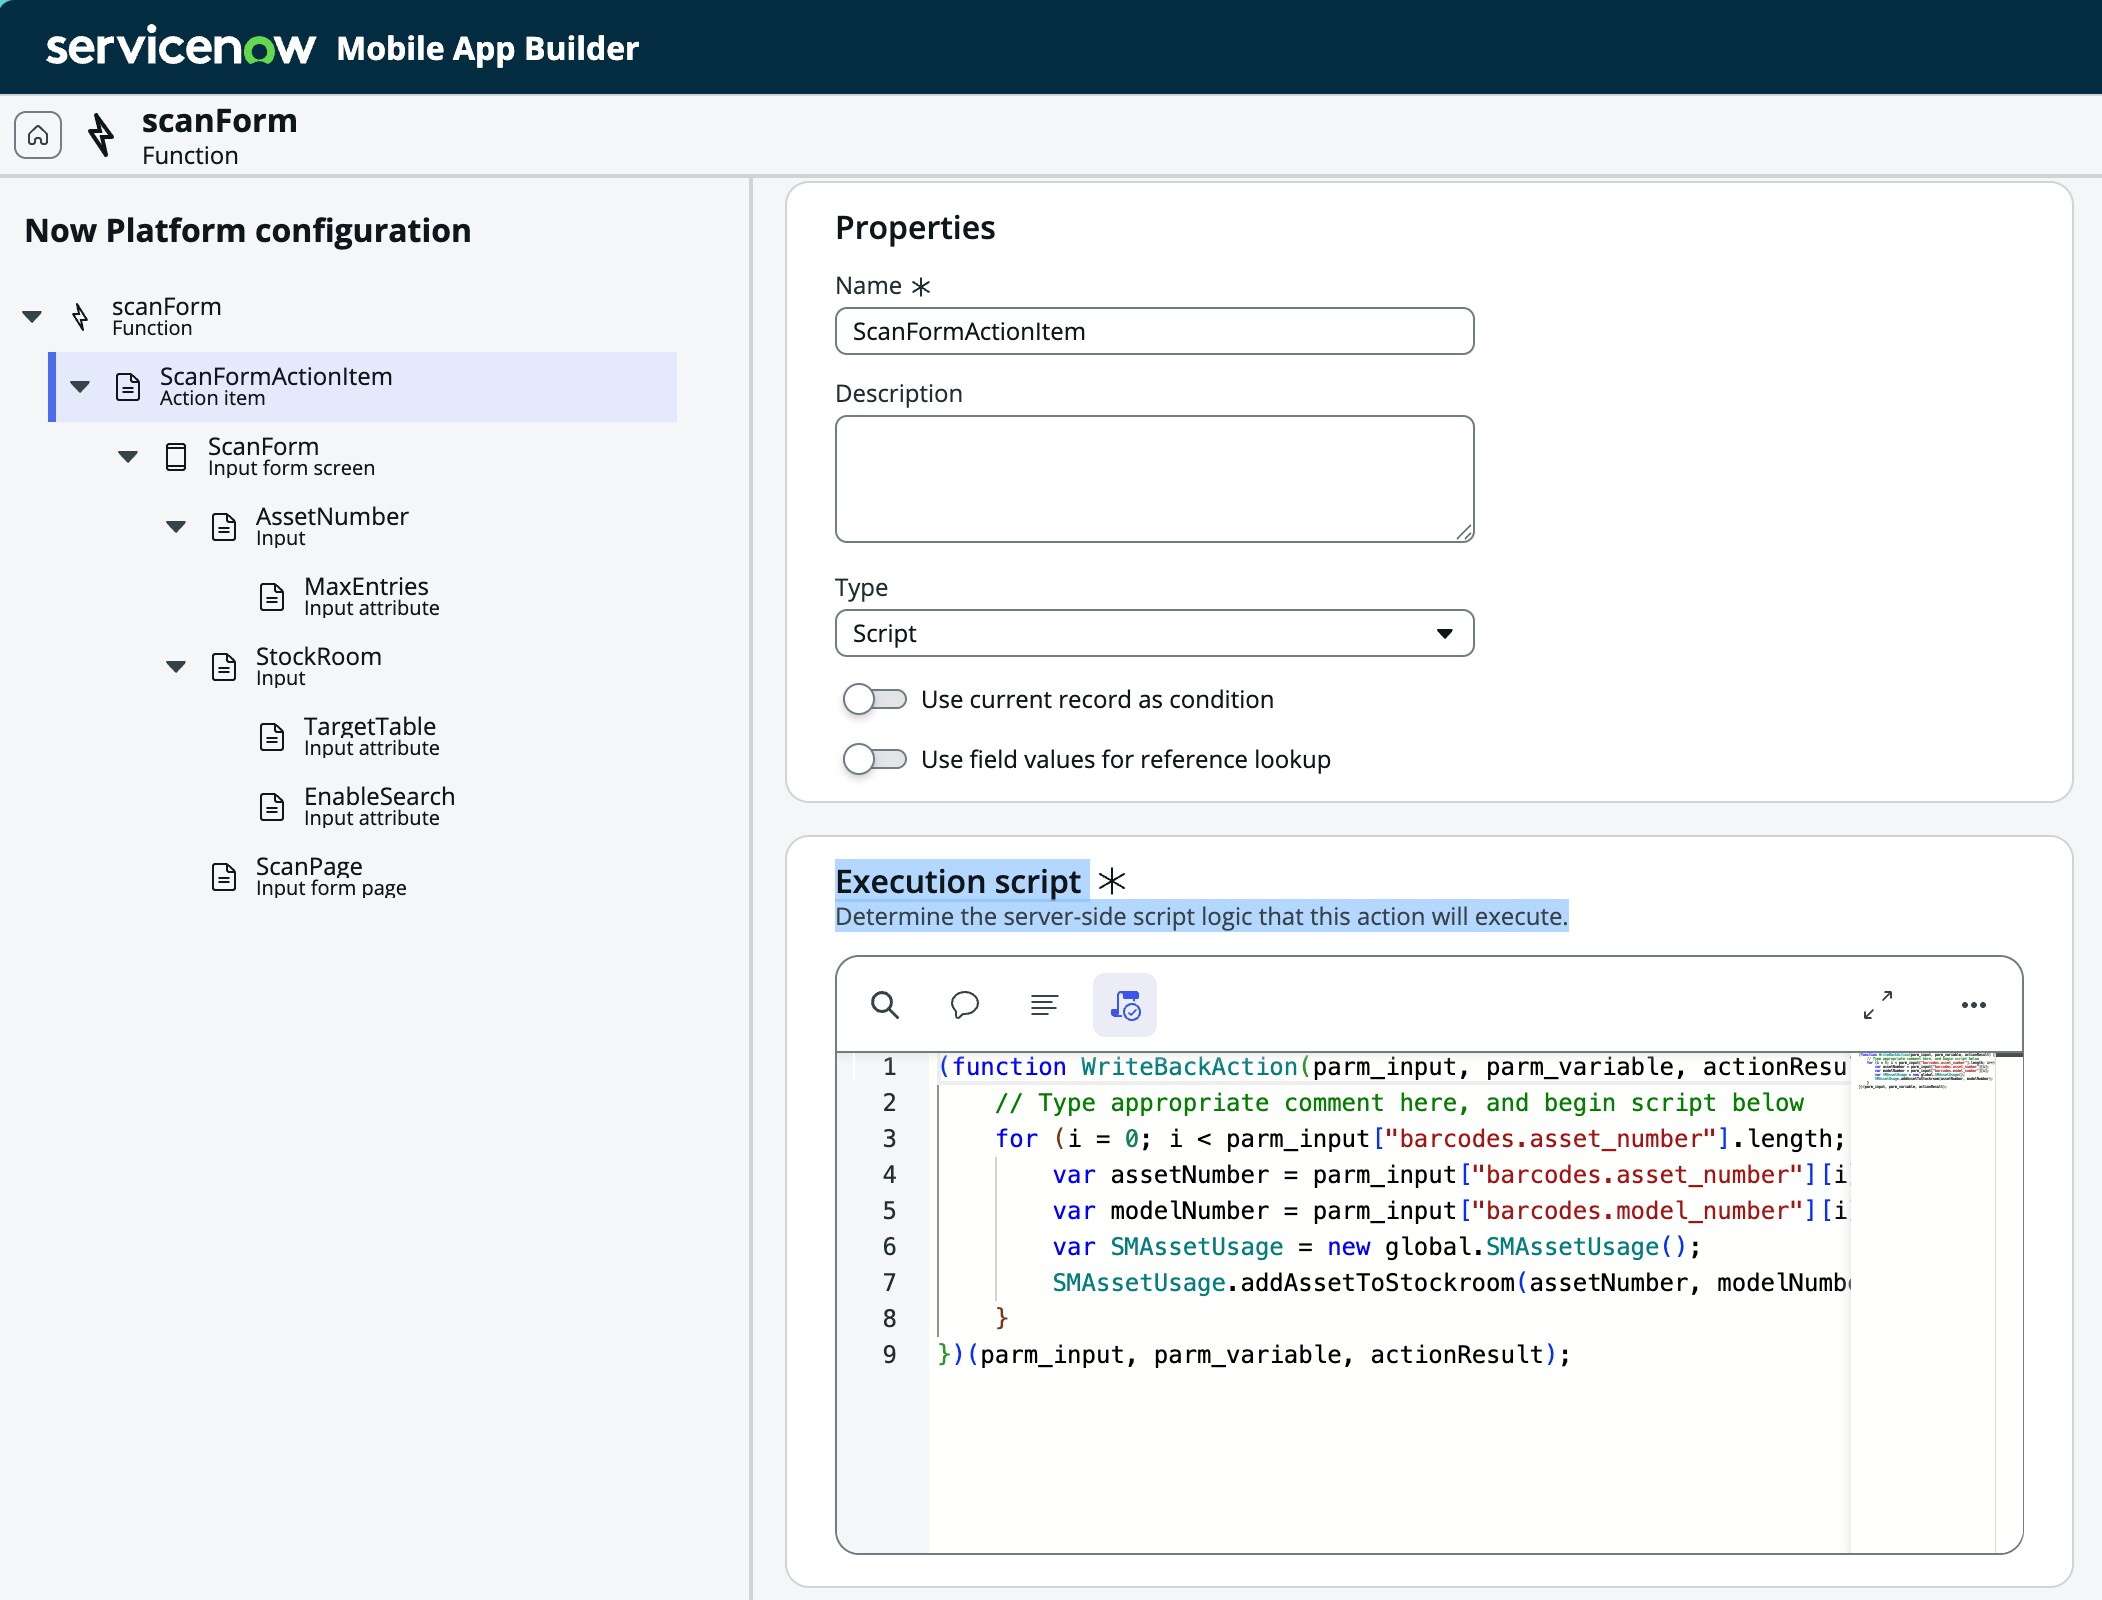Select EnableSearch input attribute in tree

pyautogui.click(x=378, y=807)
